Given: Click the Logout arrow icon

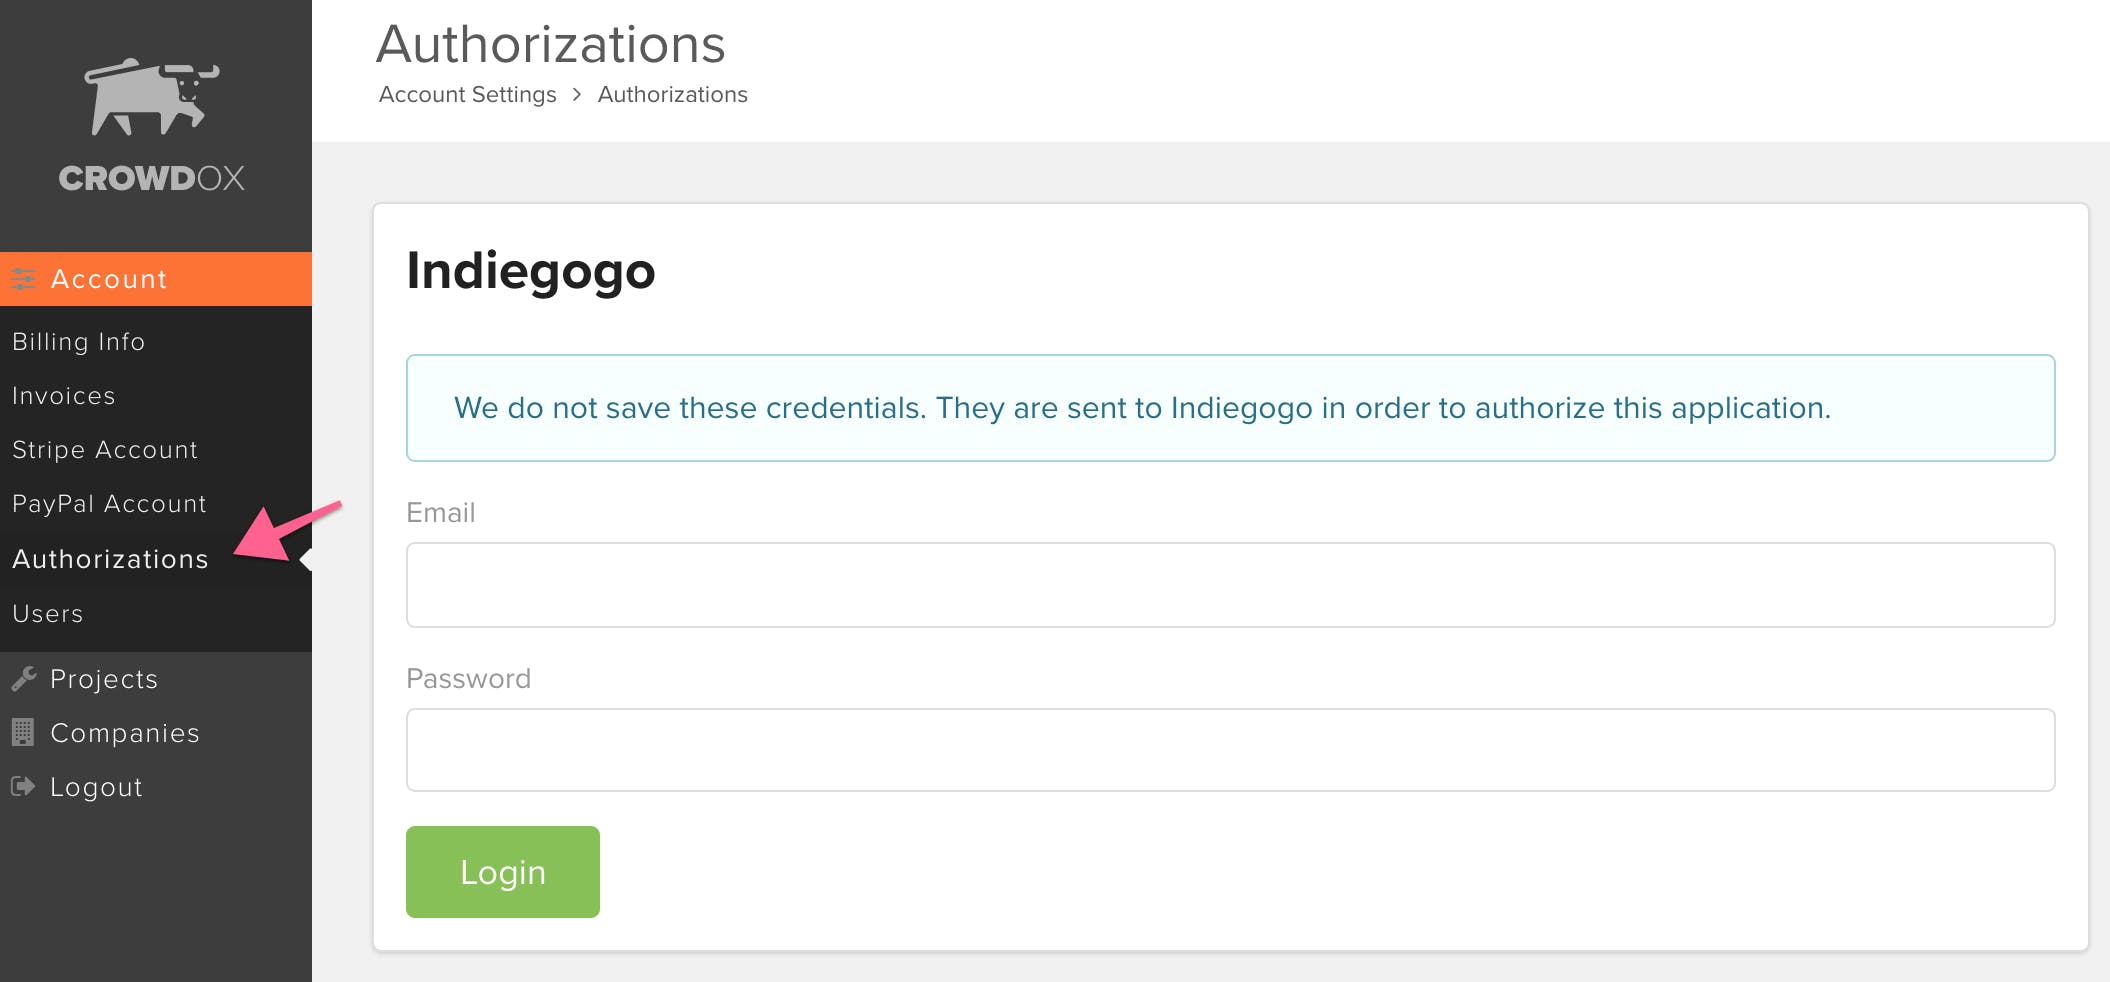Looking at the screenshot, I should pyautogui.click(x=23, y=786).
